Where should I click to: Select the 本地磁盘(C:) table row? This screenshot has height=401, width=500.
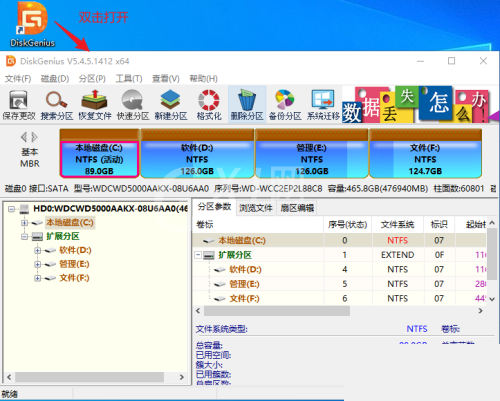click(x=339, y=240)
